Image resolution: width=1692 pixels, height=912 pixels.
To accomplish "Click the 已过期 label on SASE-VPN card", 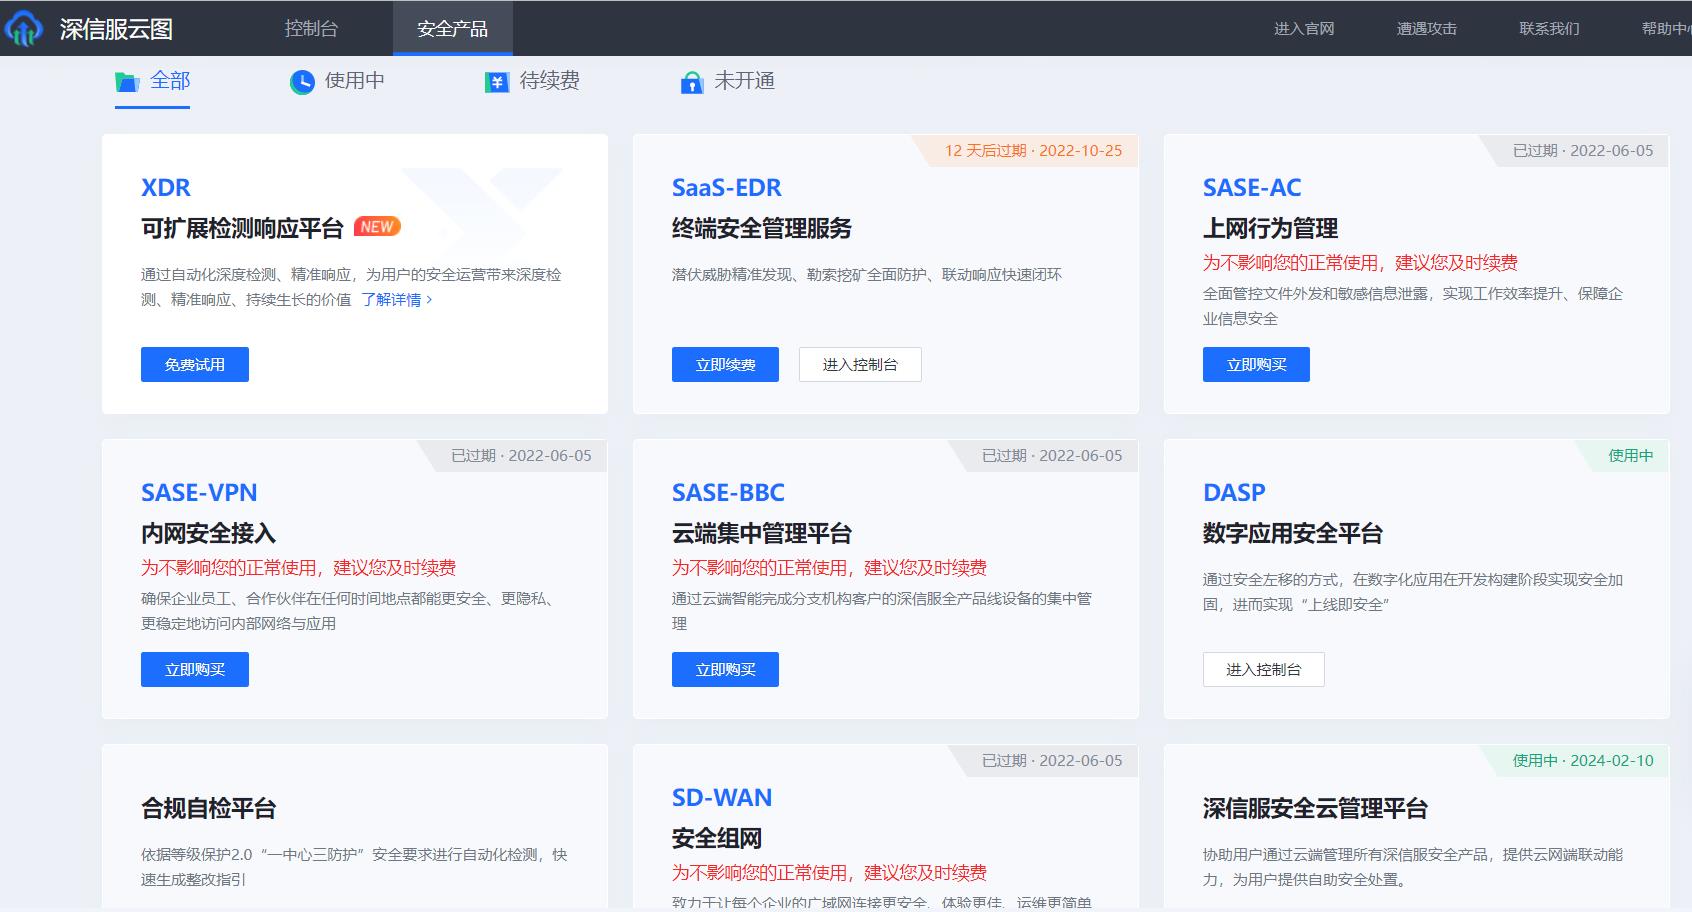I will tap(521, 456).
